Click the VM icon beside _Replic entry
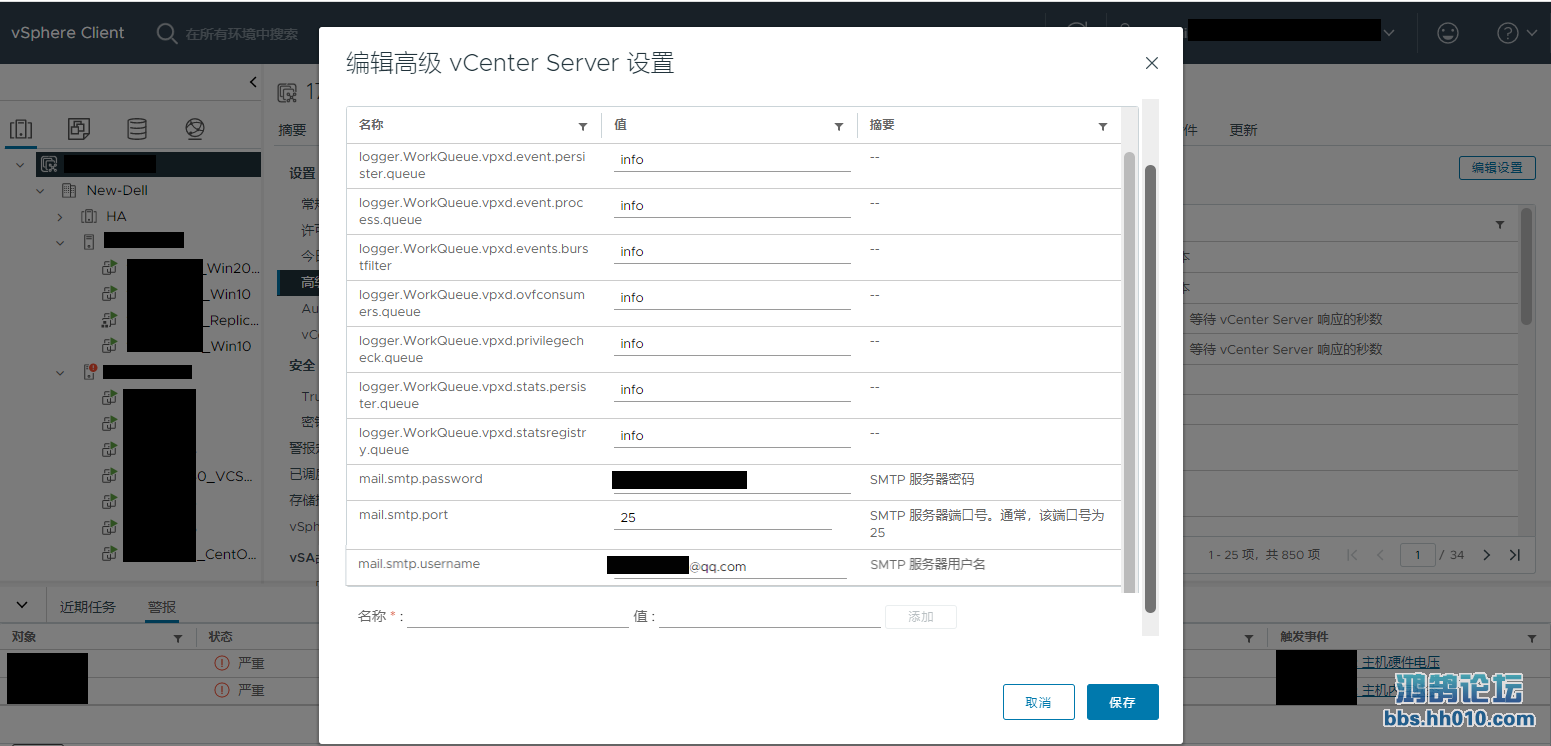Screen dimensions: 1551x746 (109, 320)
